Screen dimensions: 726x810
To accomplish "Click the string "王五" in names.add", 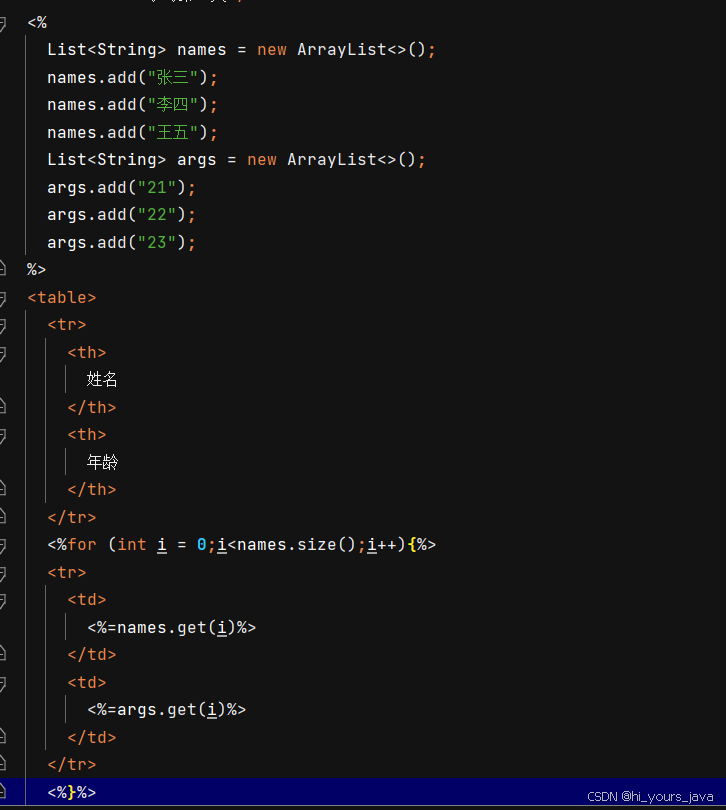I will (173, 133).
